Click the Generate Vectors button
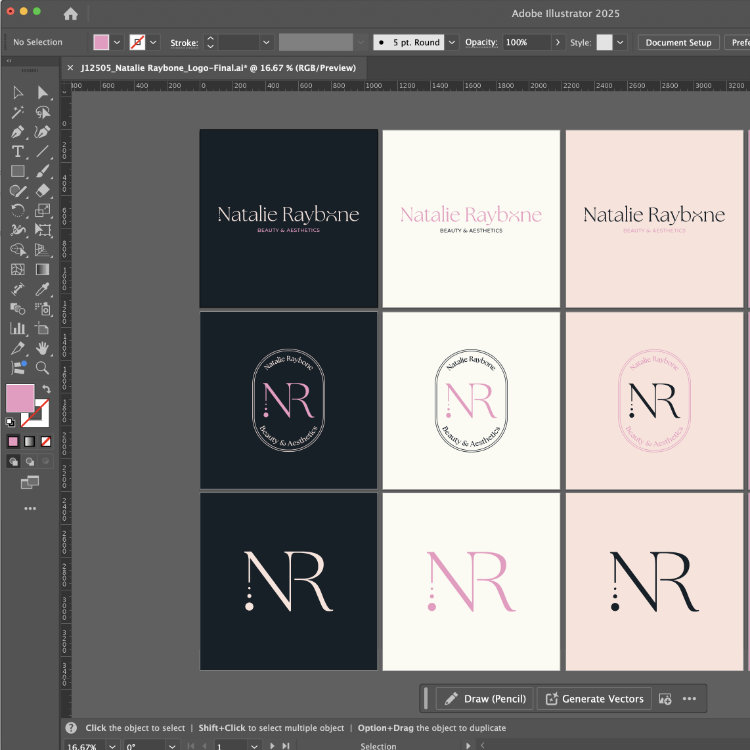This screenshot has height=750, width=750. (594, 699)
